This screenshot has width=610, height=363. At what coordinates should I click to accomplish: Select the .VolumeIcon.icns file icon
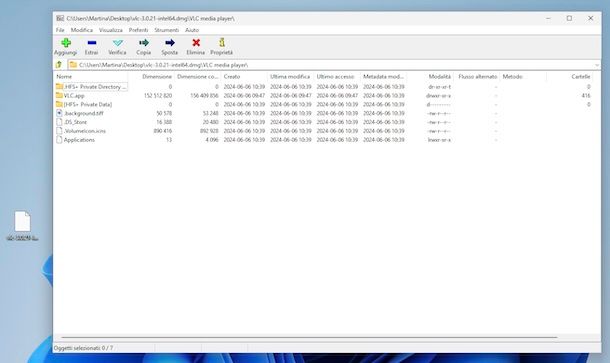(x=59, y=131)
